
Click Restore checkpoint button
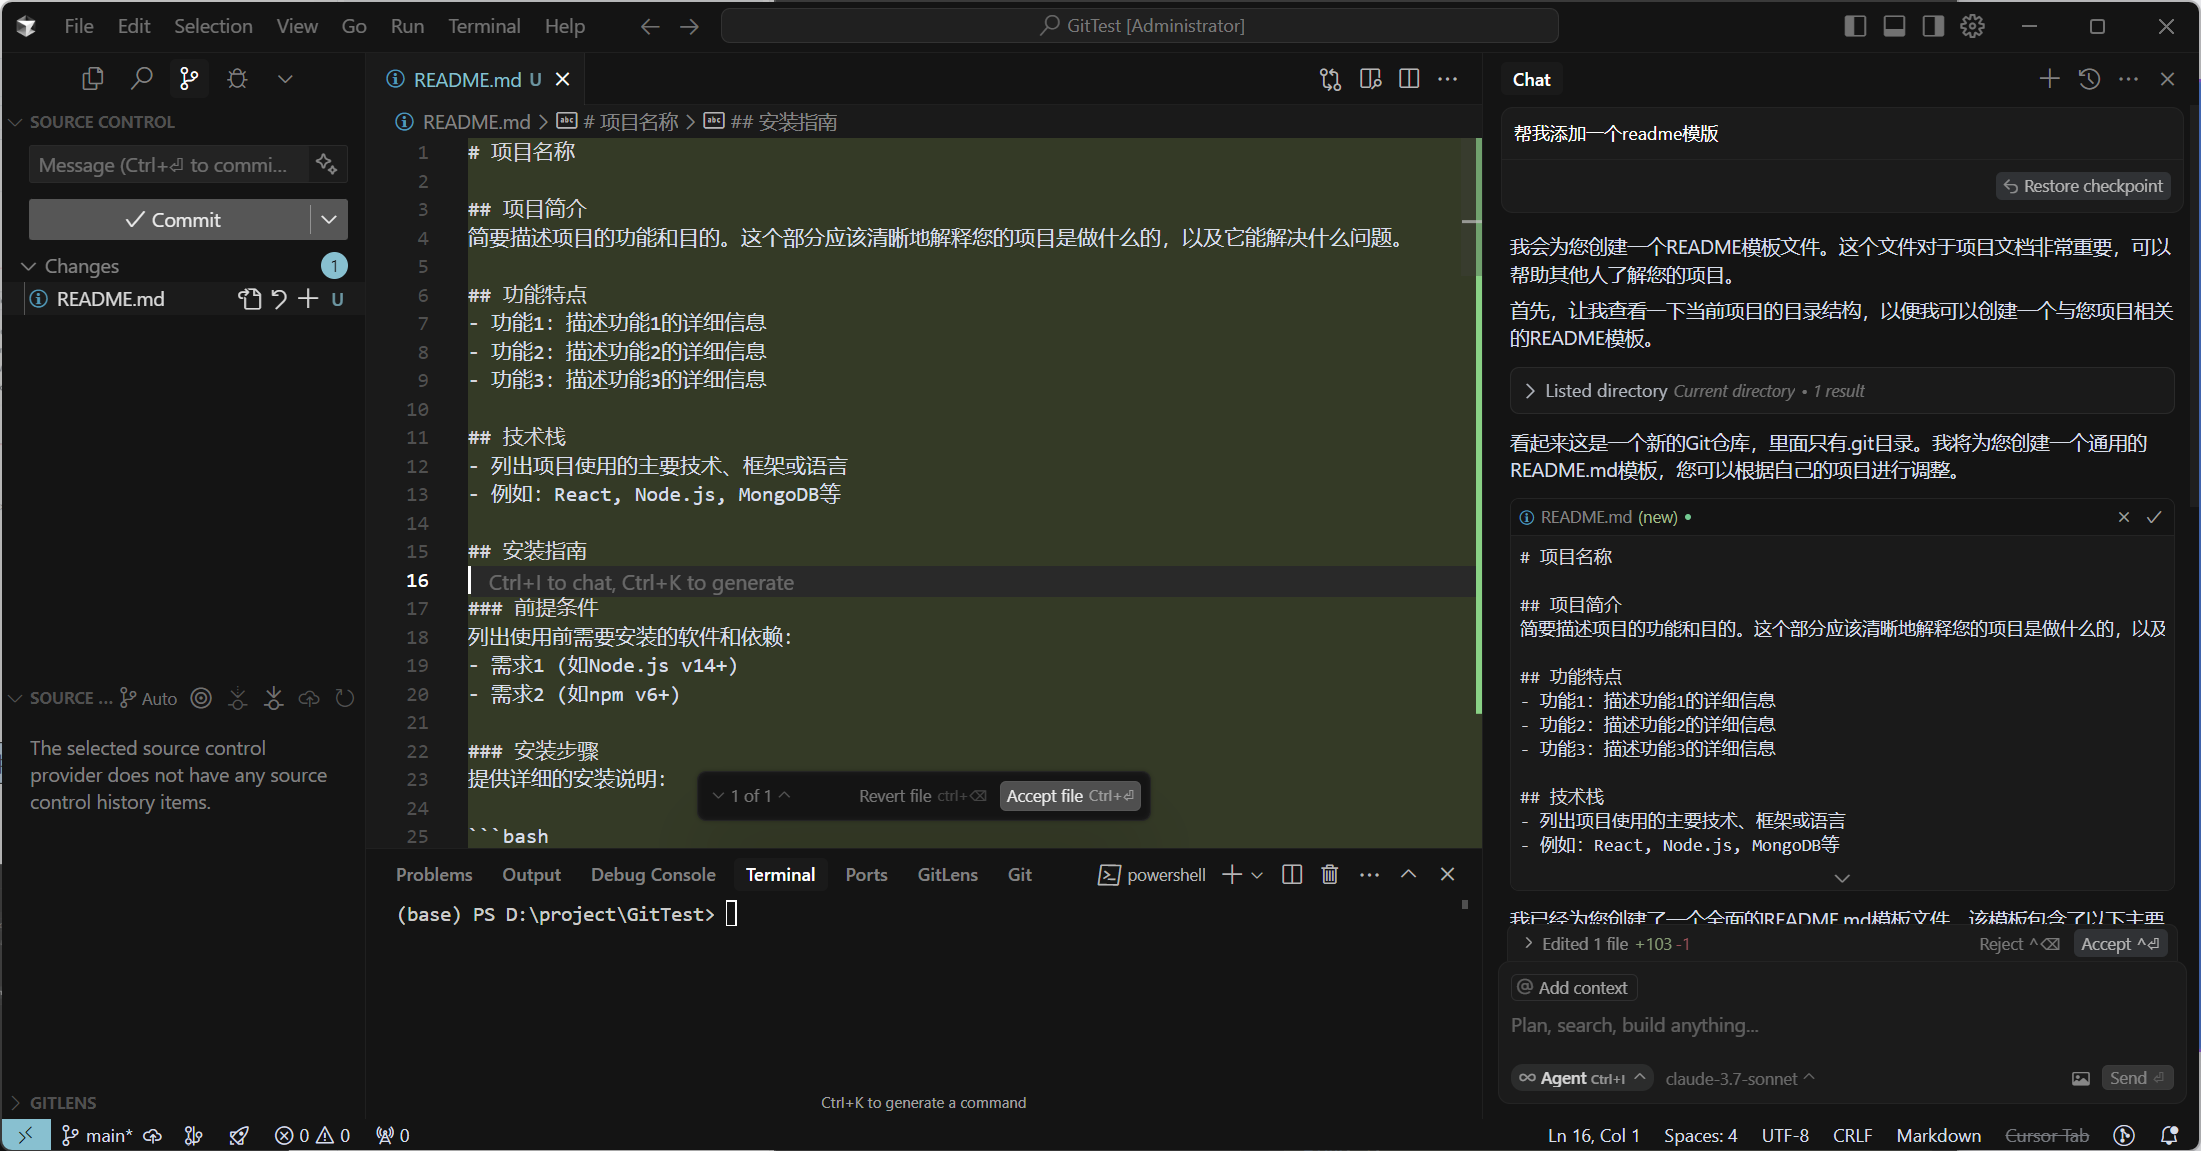2084,186
